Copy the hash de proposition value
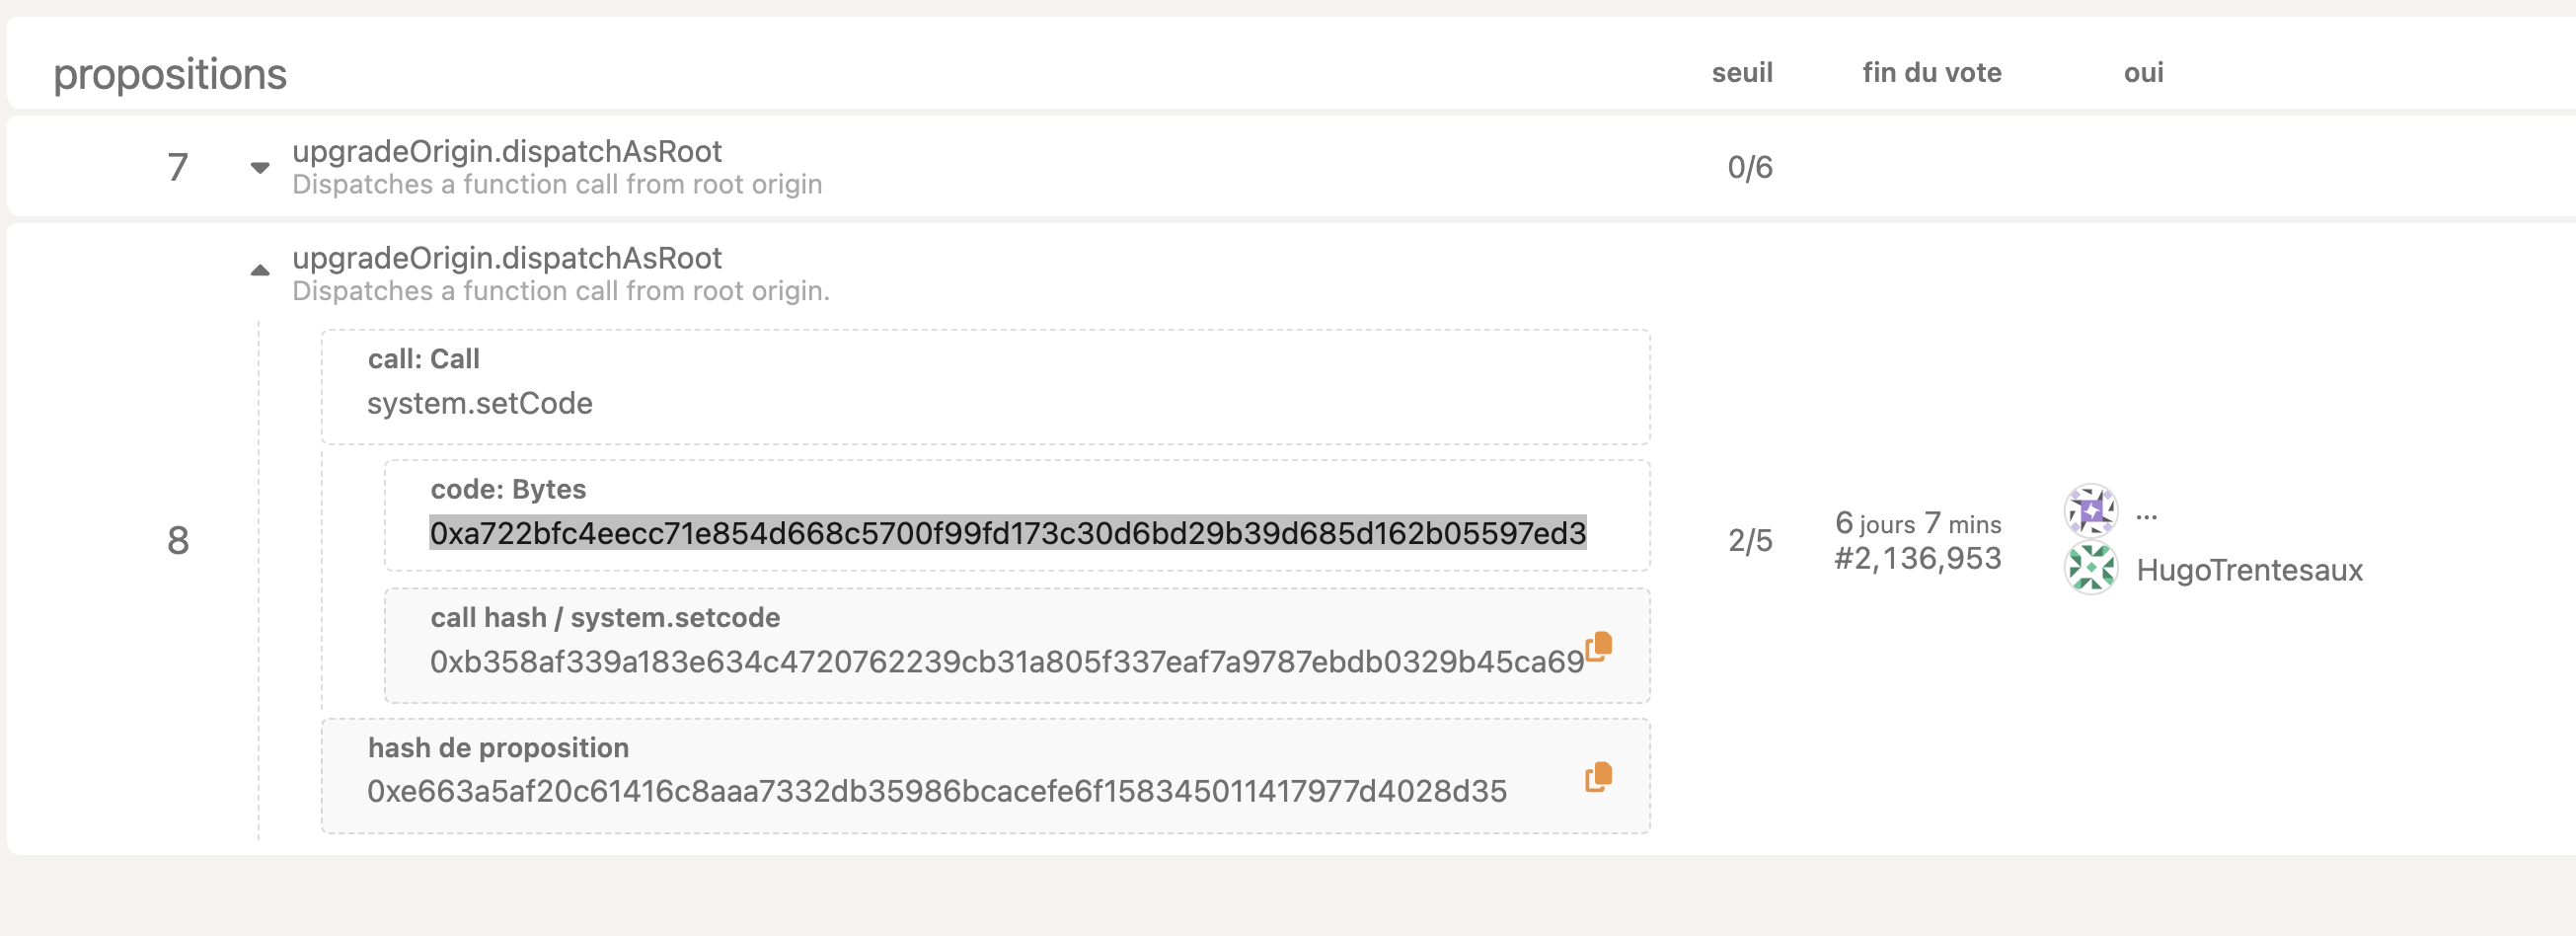2576x936 pixels. coord(1598,776)
